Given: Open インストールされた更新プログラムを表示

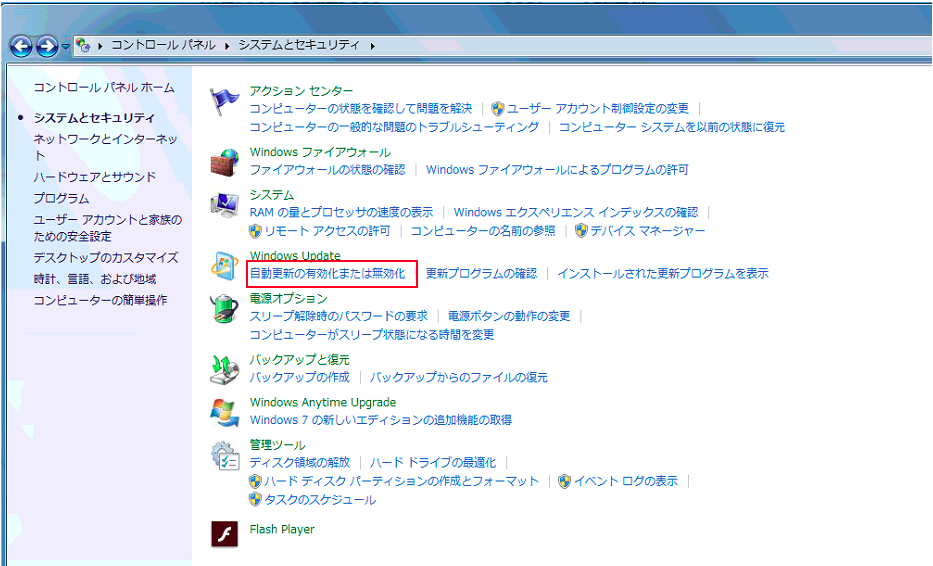Looking at the screenshot, I should (663, 274).
